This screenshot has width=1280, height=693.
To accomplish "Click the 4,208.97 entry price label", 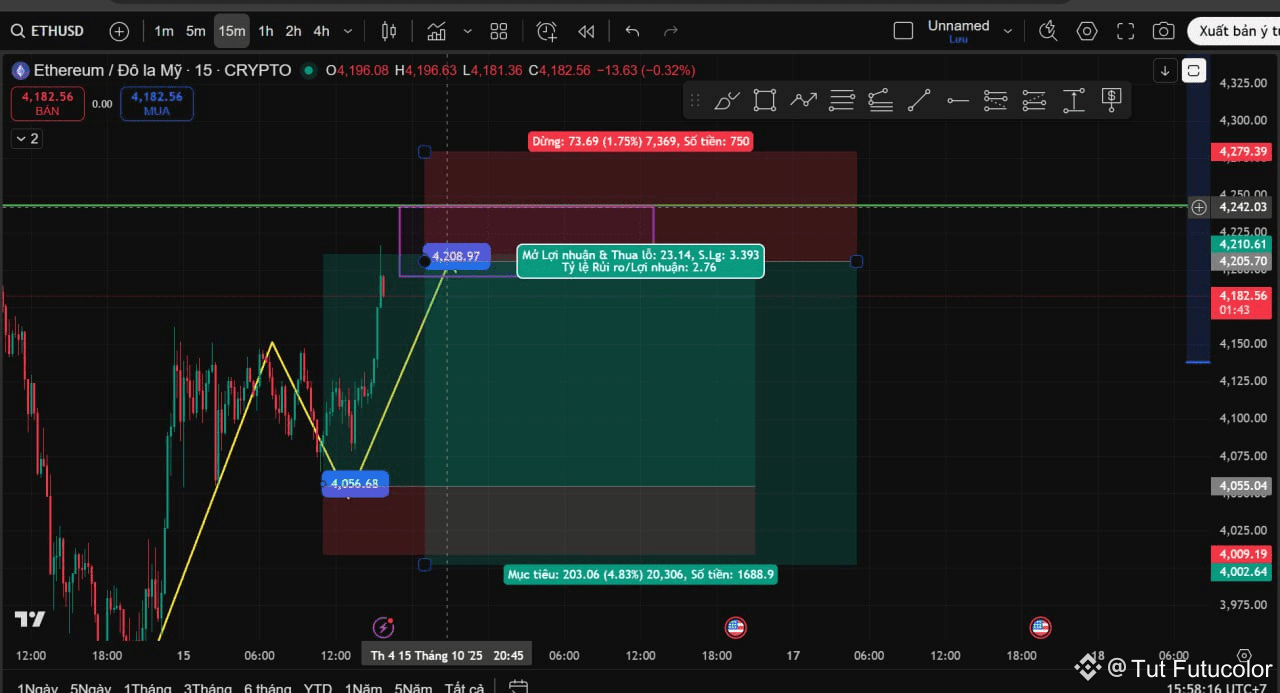I will [456, 256].
